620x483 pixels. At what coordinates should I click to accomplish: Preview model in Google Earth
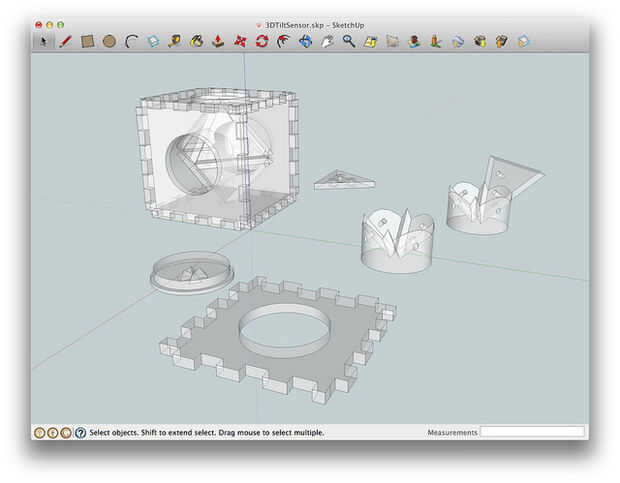pyautogui.click(x=457, y=41)
